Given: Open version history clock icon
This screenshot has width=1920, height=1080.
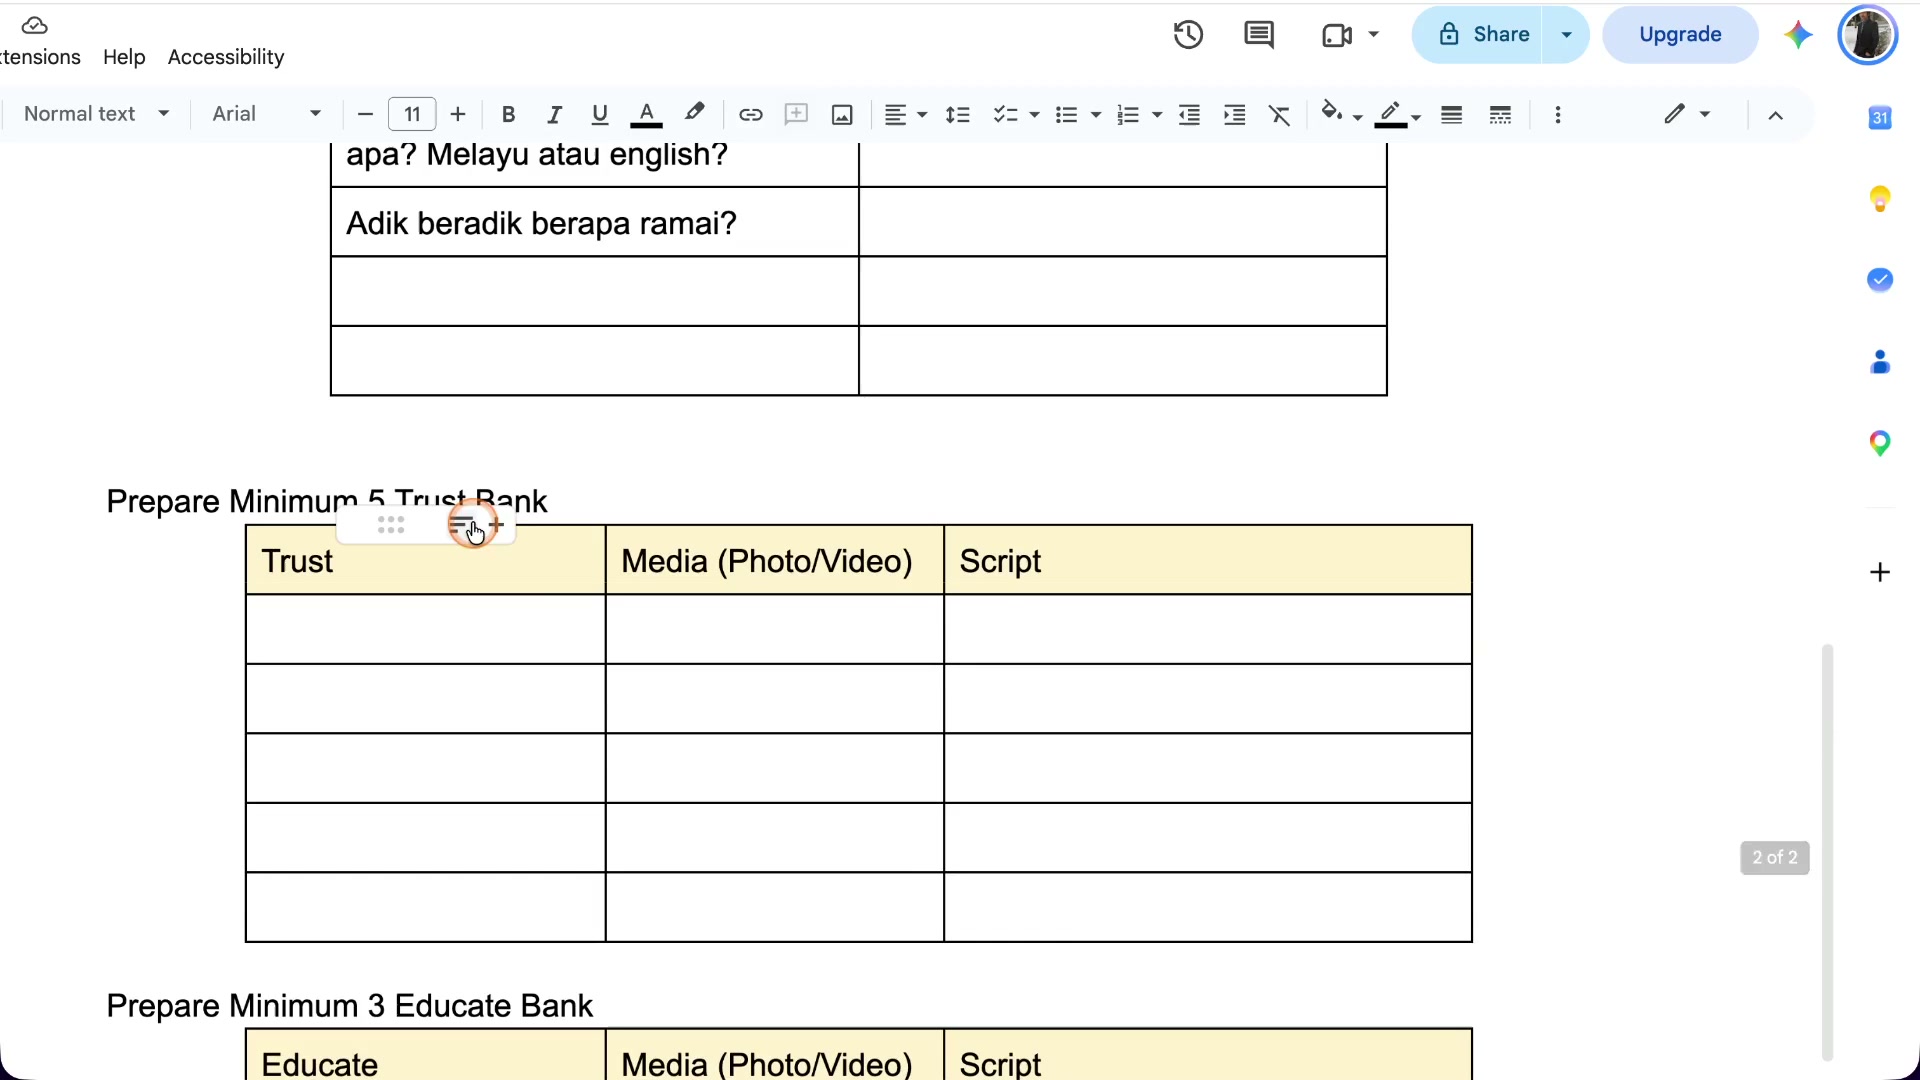Looking at the screenshot, I should (x=1188, y=35).
